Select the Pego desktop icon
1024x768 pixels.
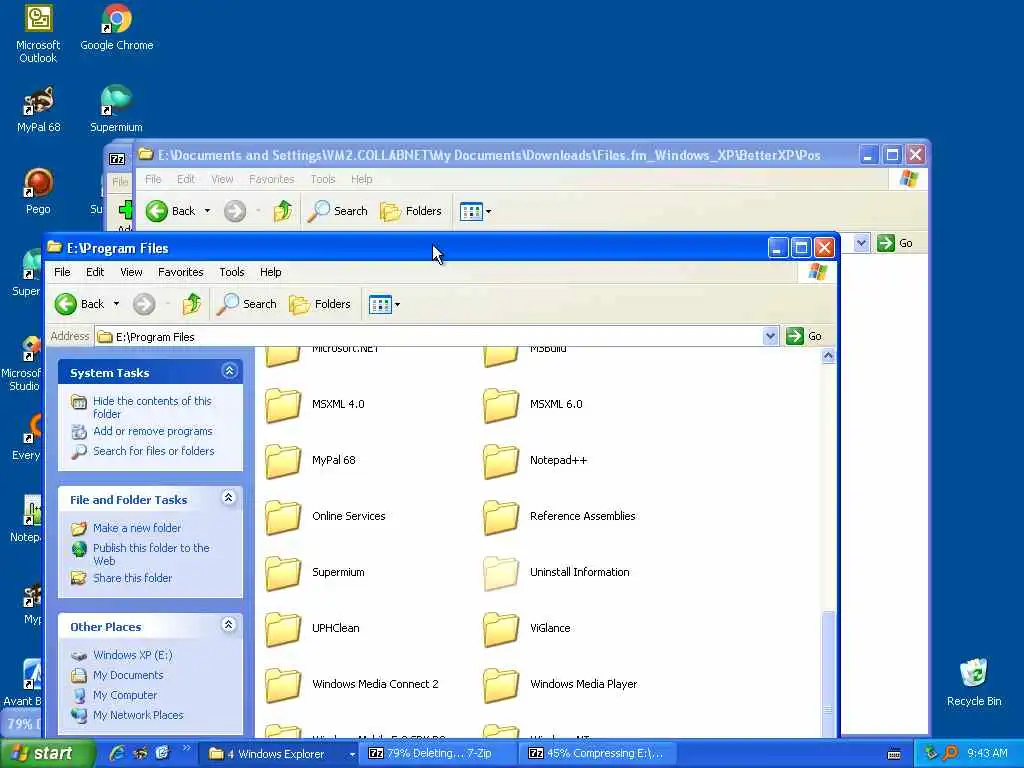click(38, 191)
